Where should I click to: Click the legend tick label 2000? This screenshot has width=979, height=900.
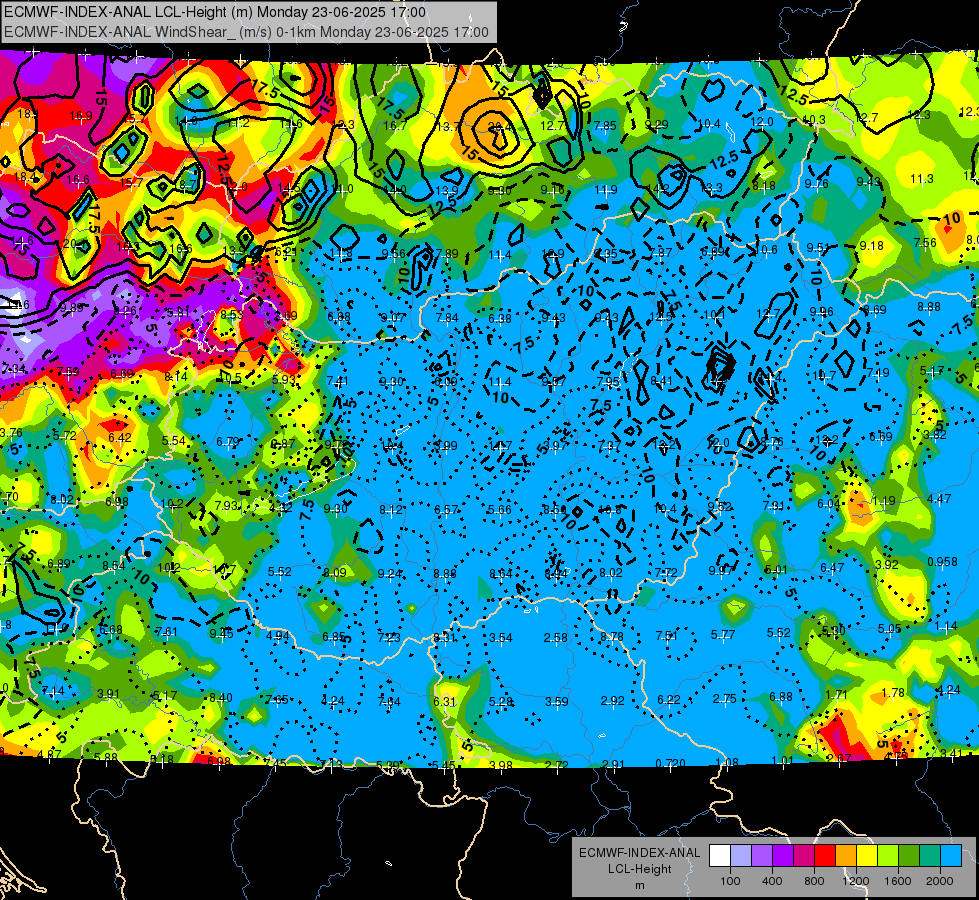coord(940,881)
